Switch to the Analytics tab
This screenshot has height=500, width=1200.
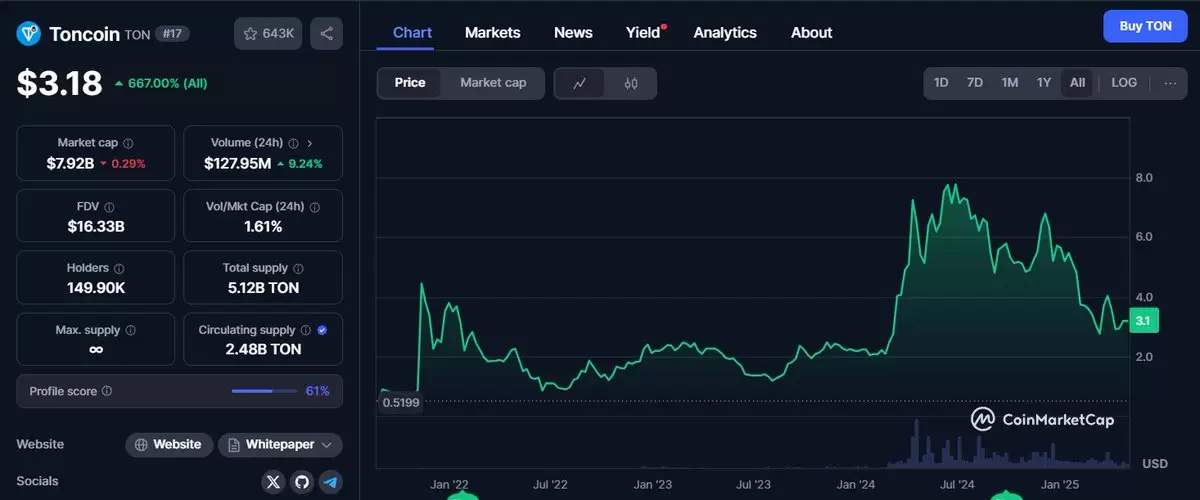coord(725,32)
